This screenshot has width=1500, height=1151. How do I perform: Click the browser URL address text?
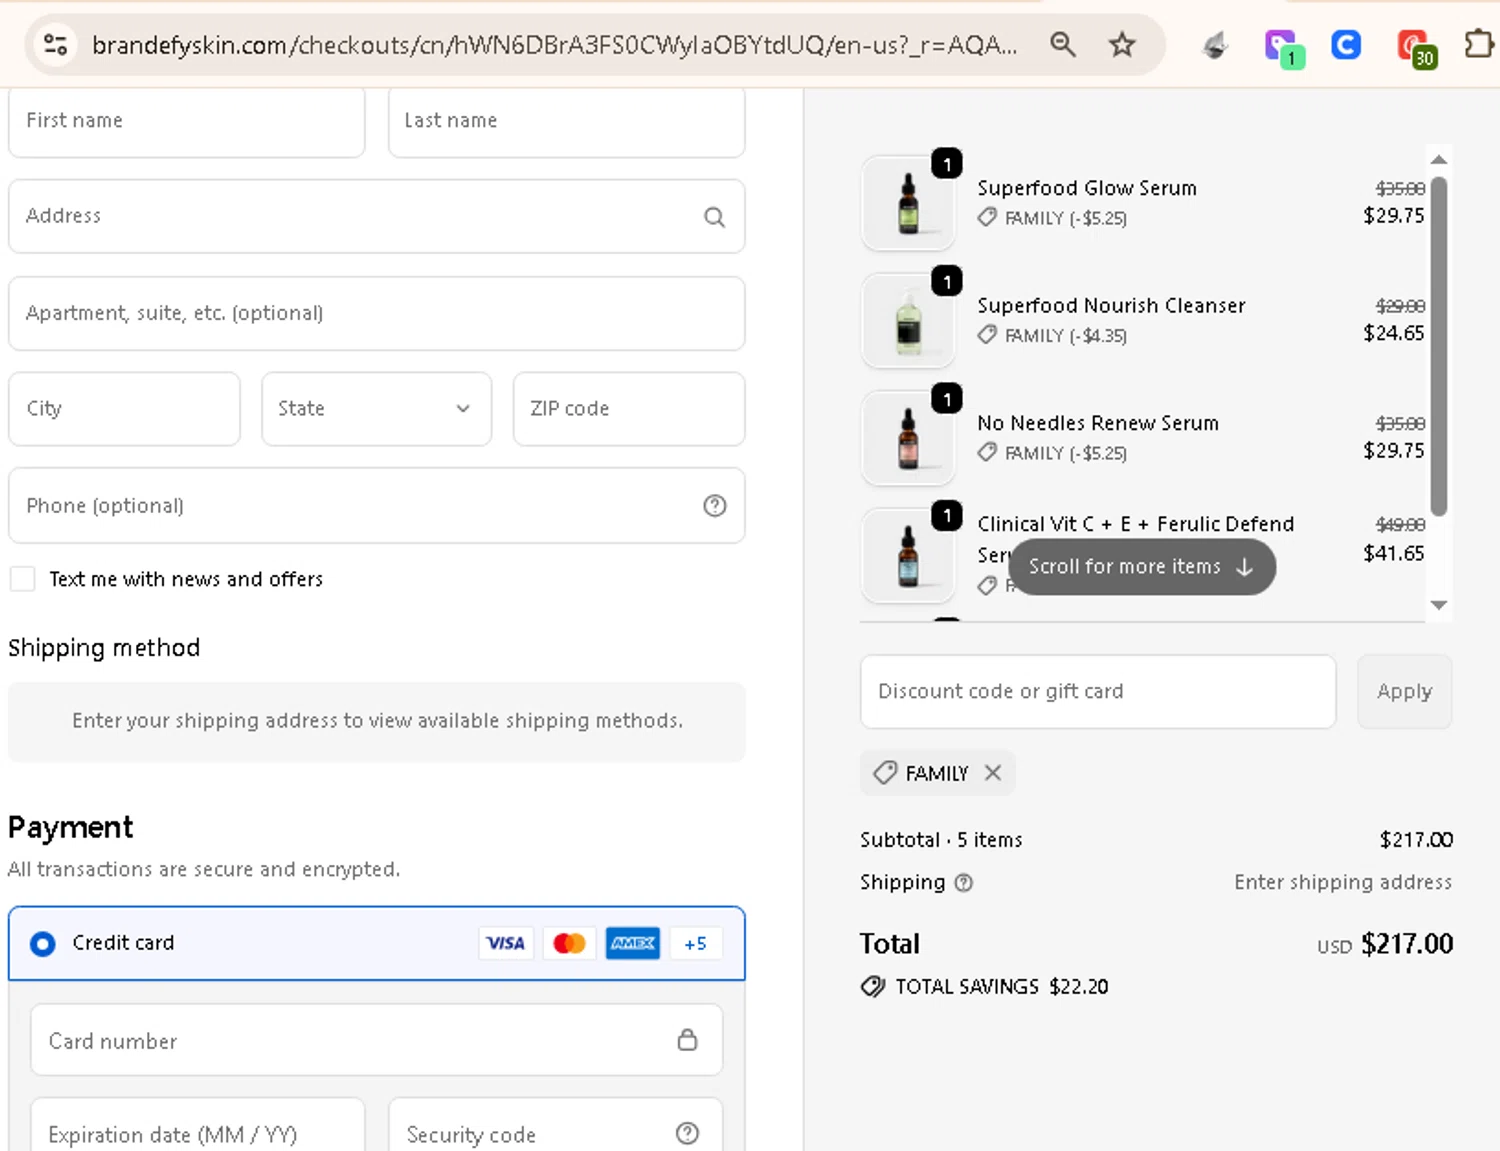(554, 45)
